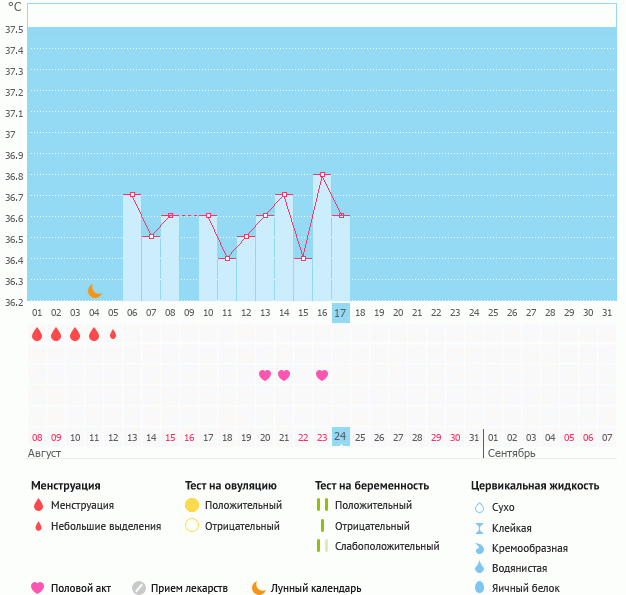Click the positive ovulation test legend icon
The width and height of the screenshot is (626, 595).
pyautogui.click(x=192, y=505)
